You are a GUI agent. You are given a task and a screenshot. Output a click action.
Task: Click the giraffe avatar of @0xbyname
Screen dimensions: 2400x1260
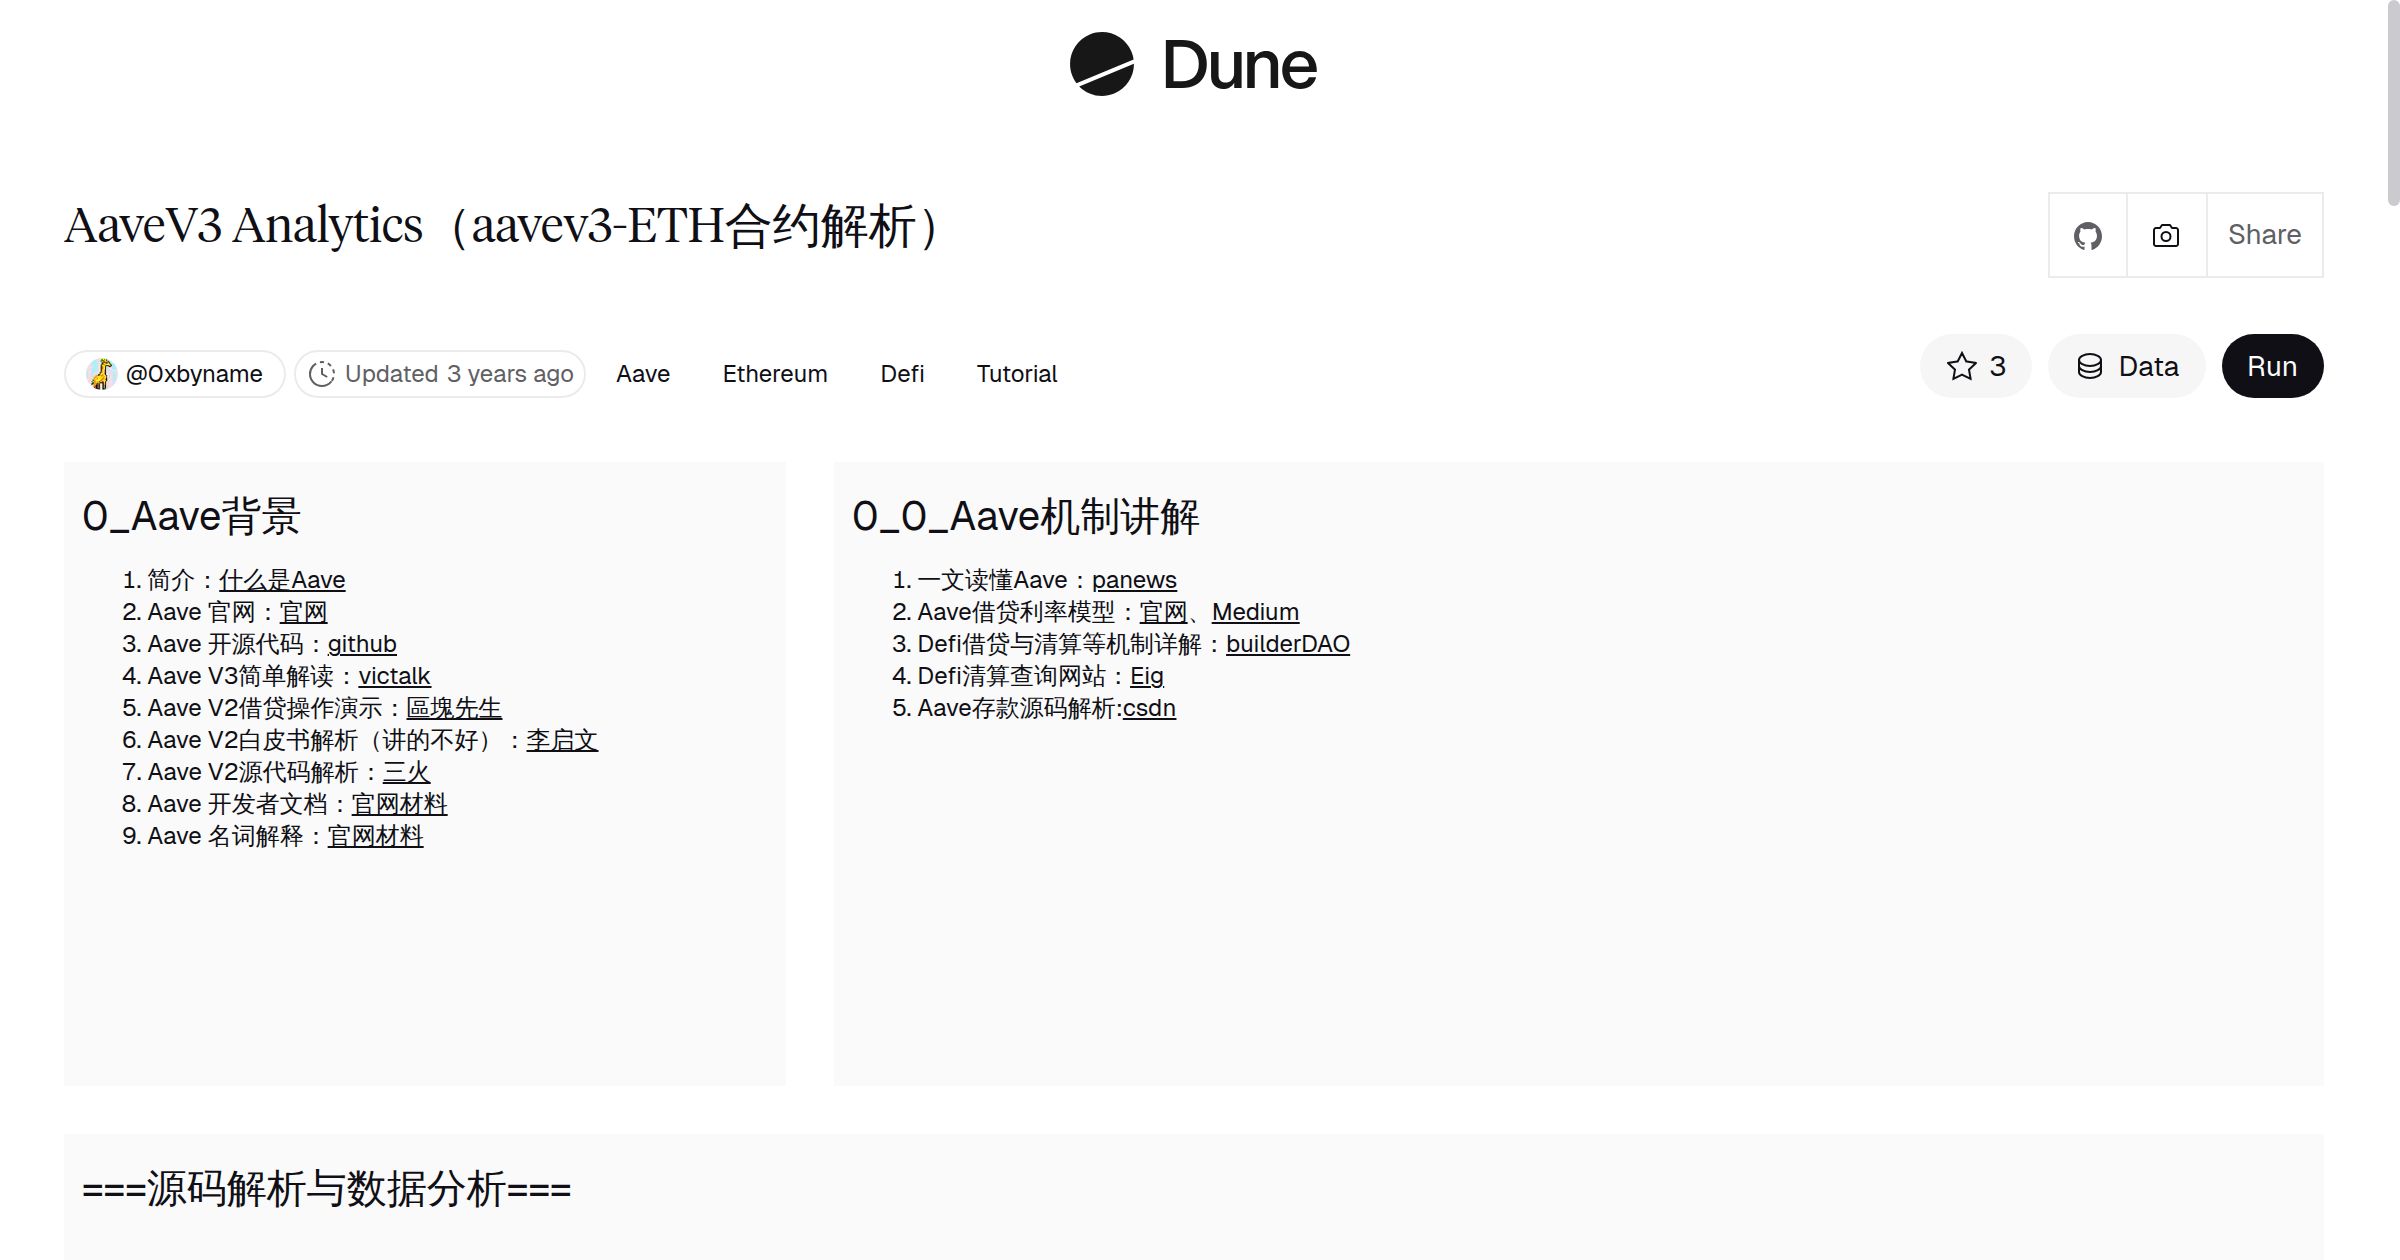tap(104, 372)
